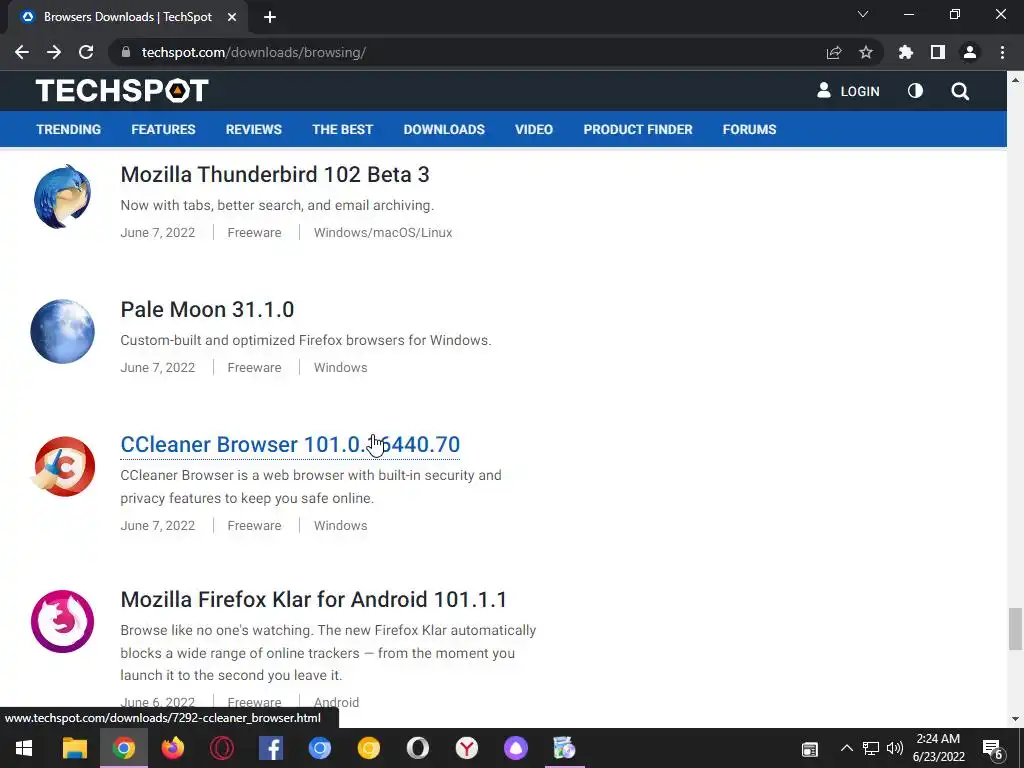Image resolution: width=1024 pixels, height=768 pixels.
Task: Open Pale Moon 31.1.0 link
Action: pyautogui.click(x=207, y=310)
